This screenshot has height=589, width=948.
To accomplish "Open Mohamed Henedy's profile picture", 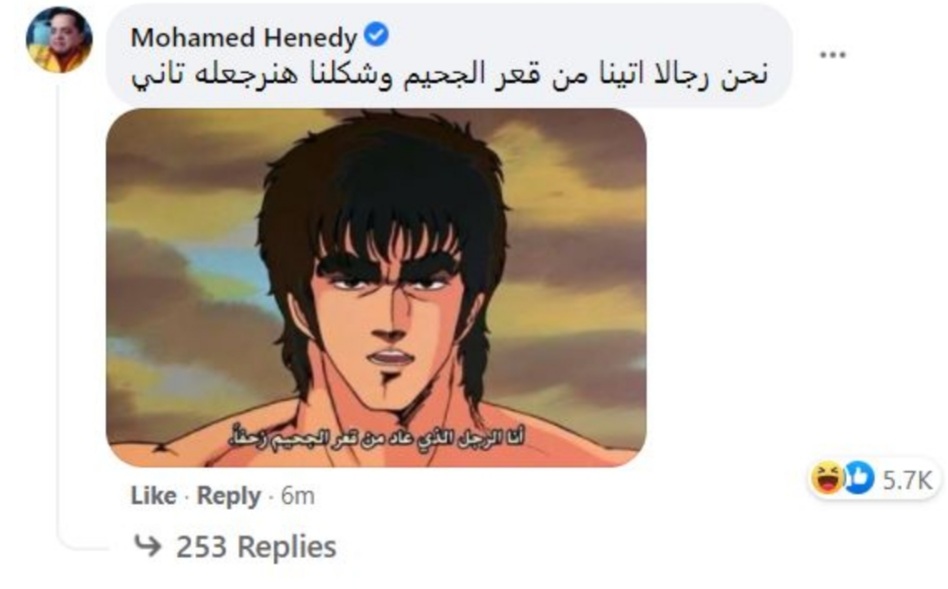I will pyautogui.click(x=59, y=40).
